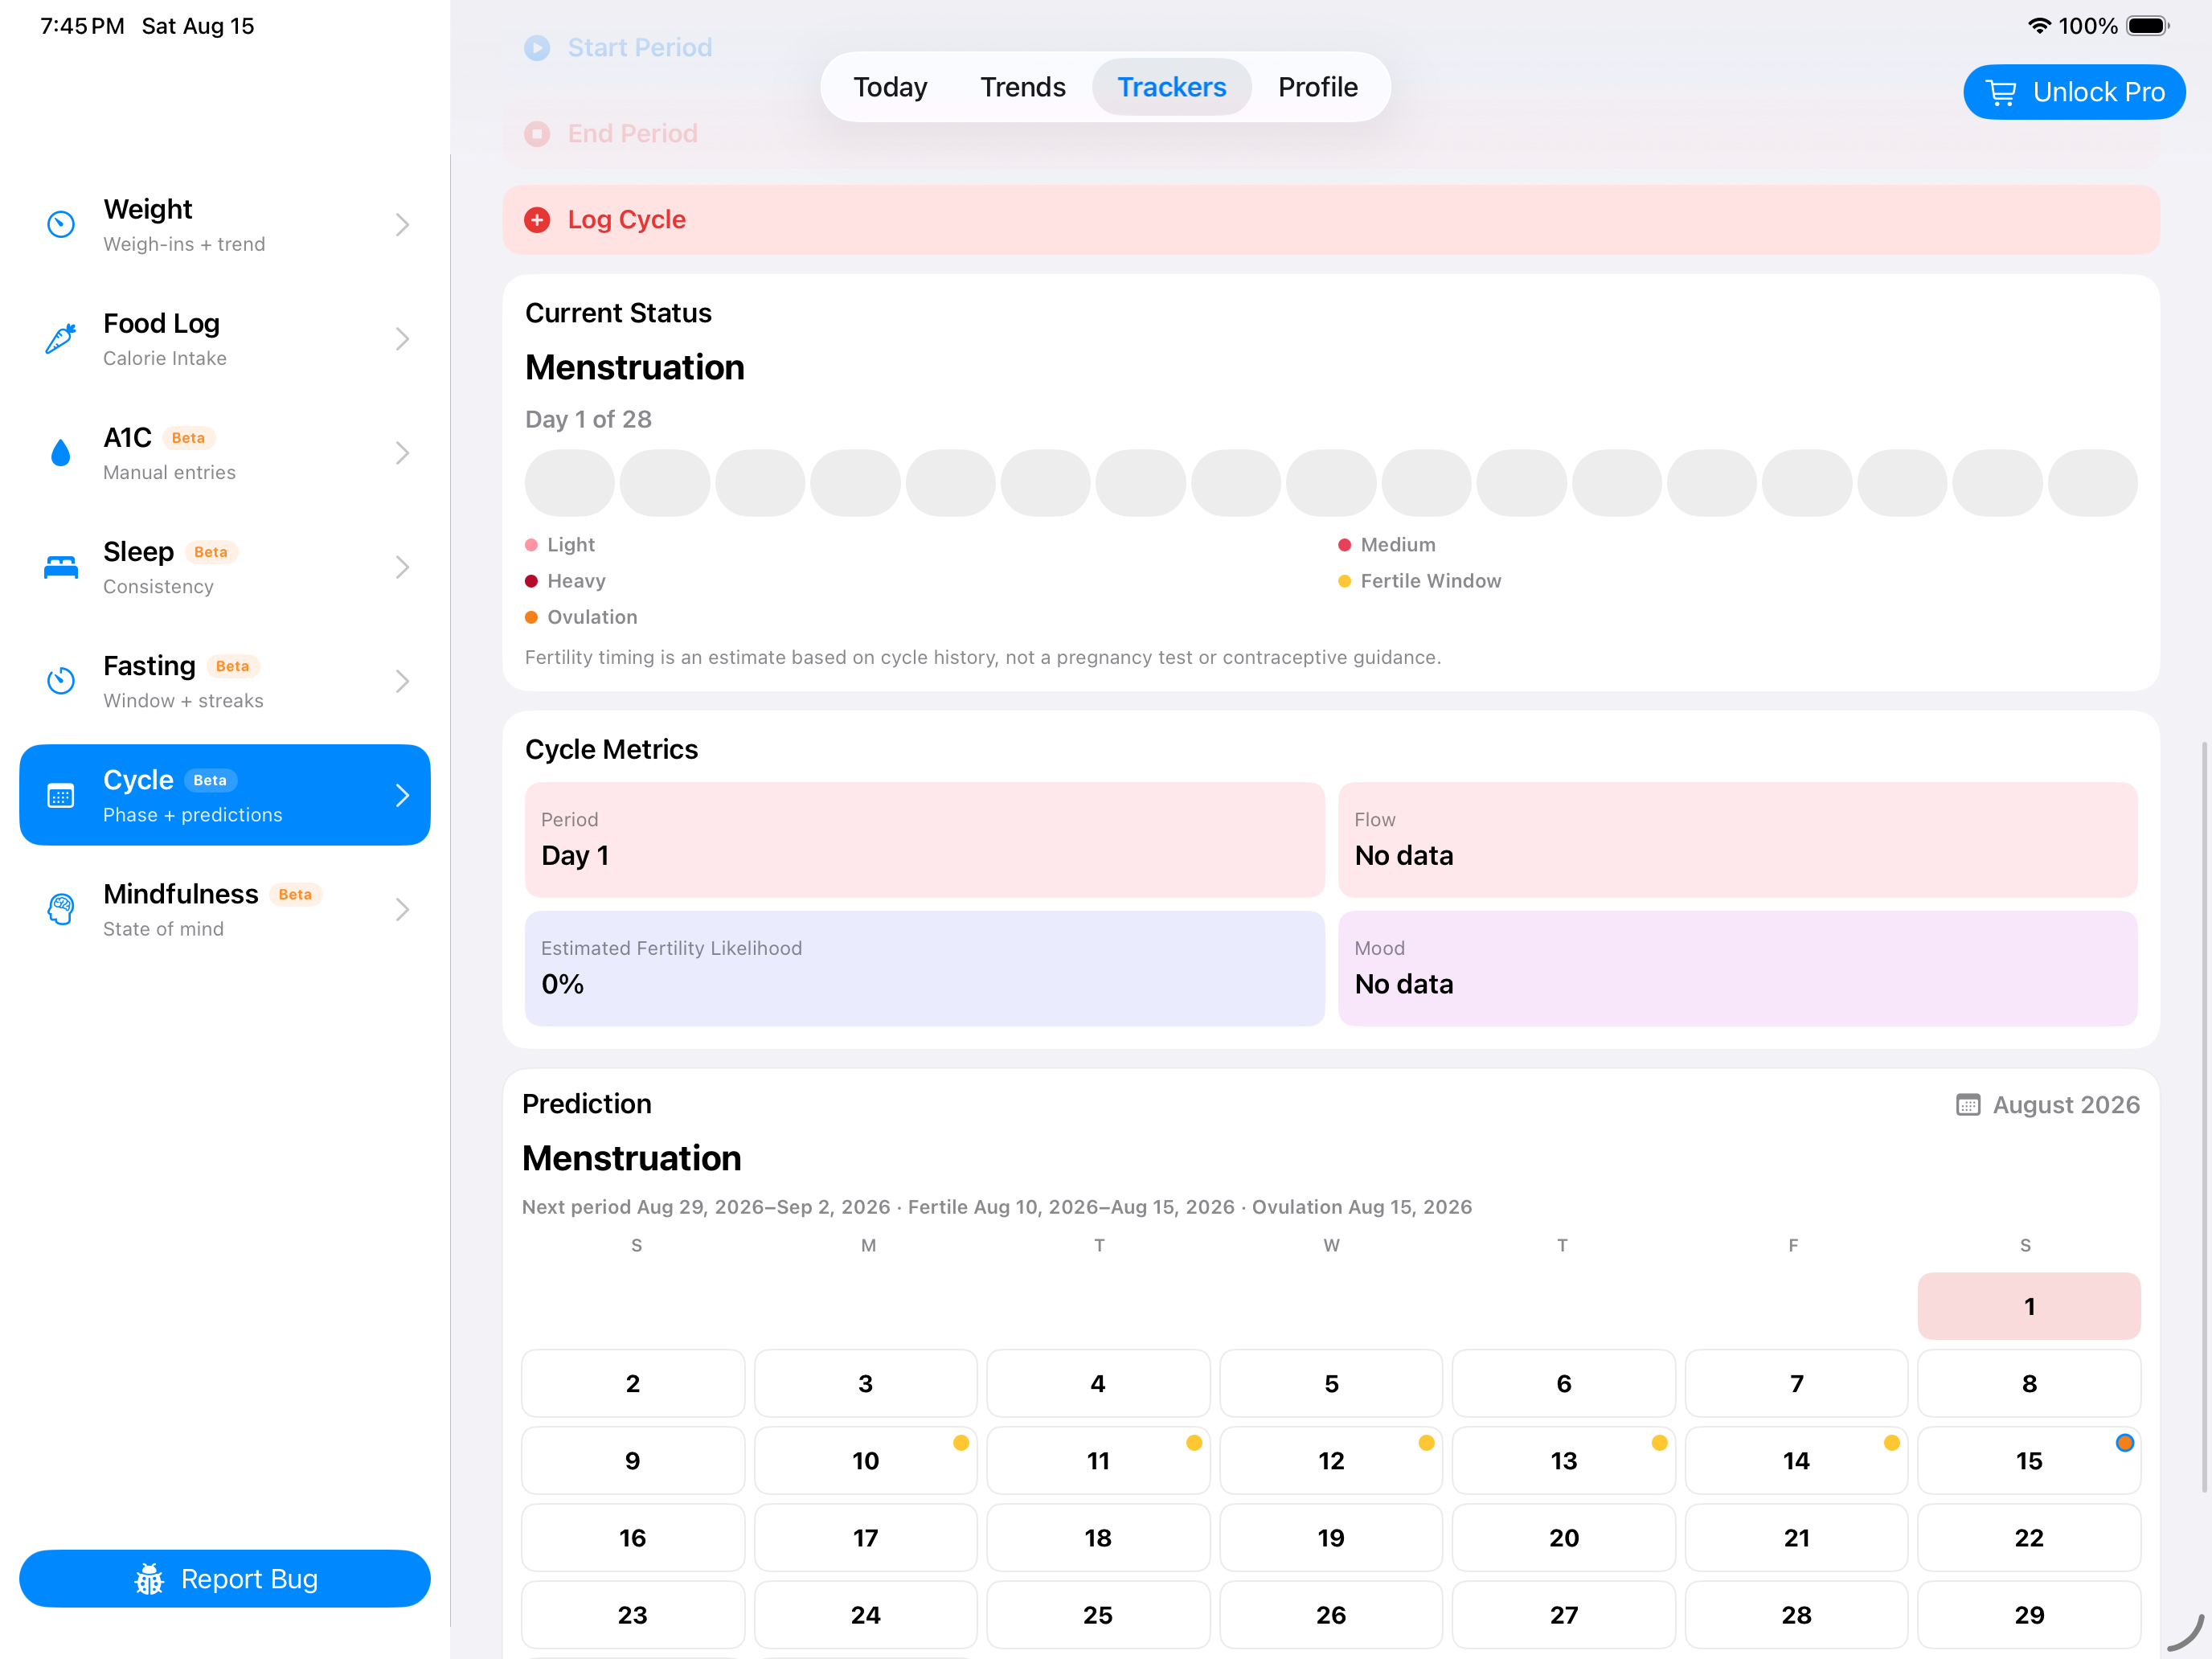The height and width of the screenshot is (1659, 2212).
Task: Click the Food Log carrot icon
Action: pos(60,338)
